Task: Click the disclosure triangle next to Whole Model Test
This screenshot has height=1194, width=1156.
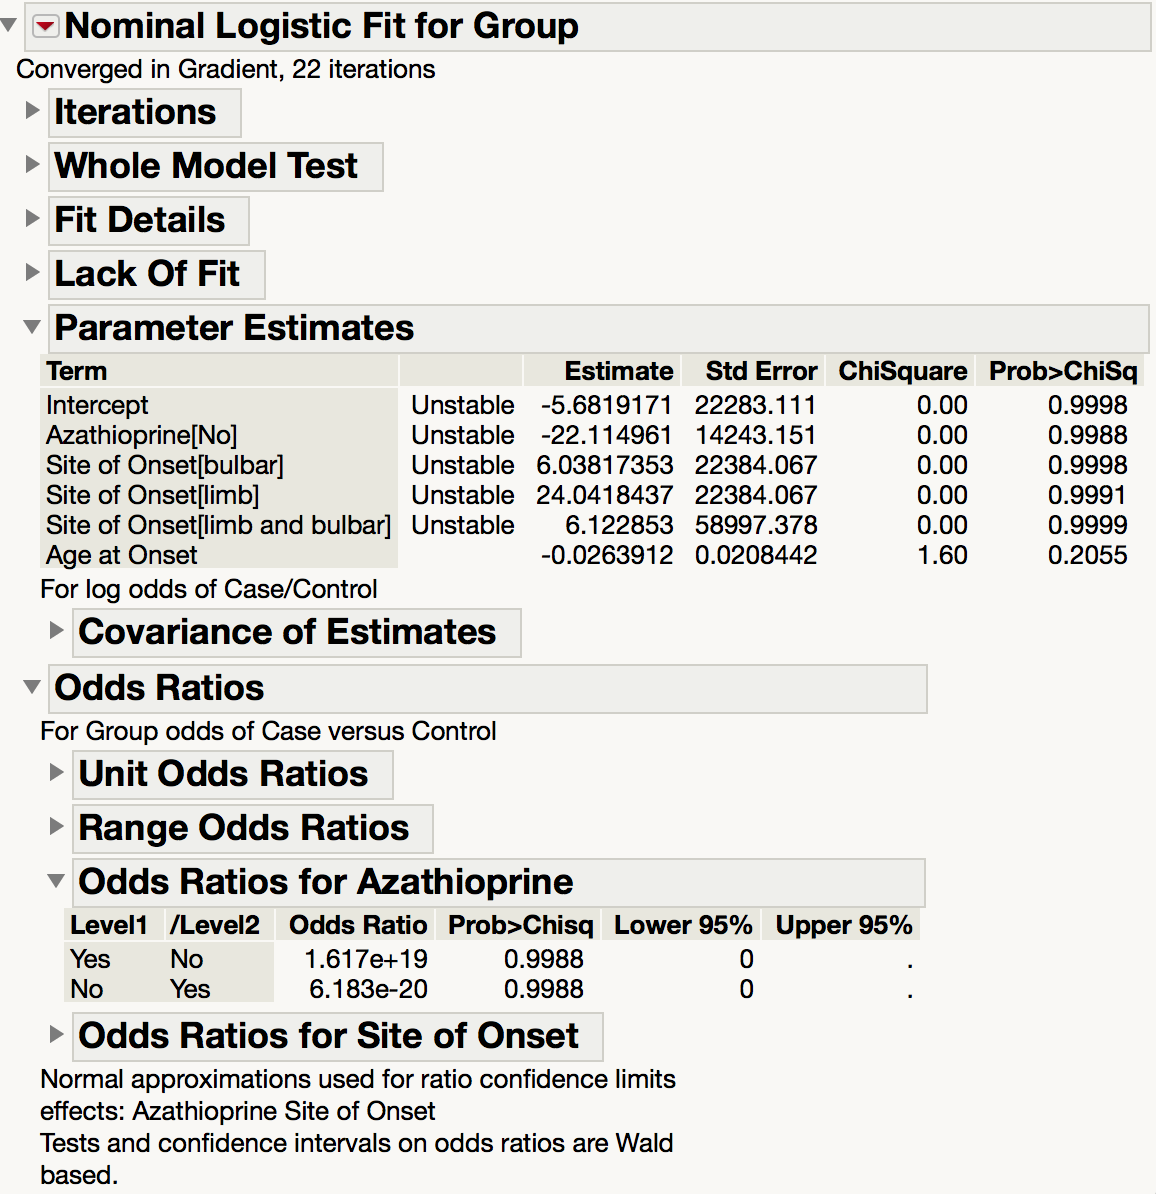Action: tap(30, 164)
